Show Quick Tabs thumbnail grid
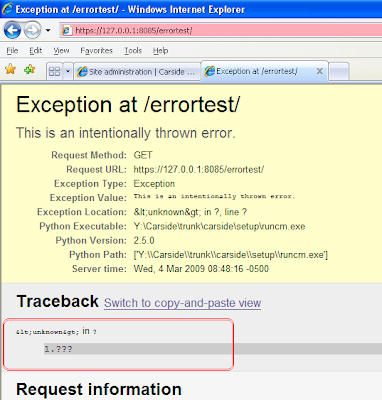Image resolution: width=382 pixels, height=400 pixels. pyautogui.click(x=54, y=71)
